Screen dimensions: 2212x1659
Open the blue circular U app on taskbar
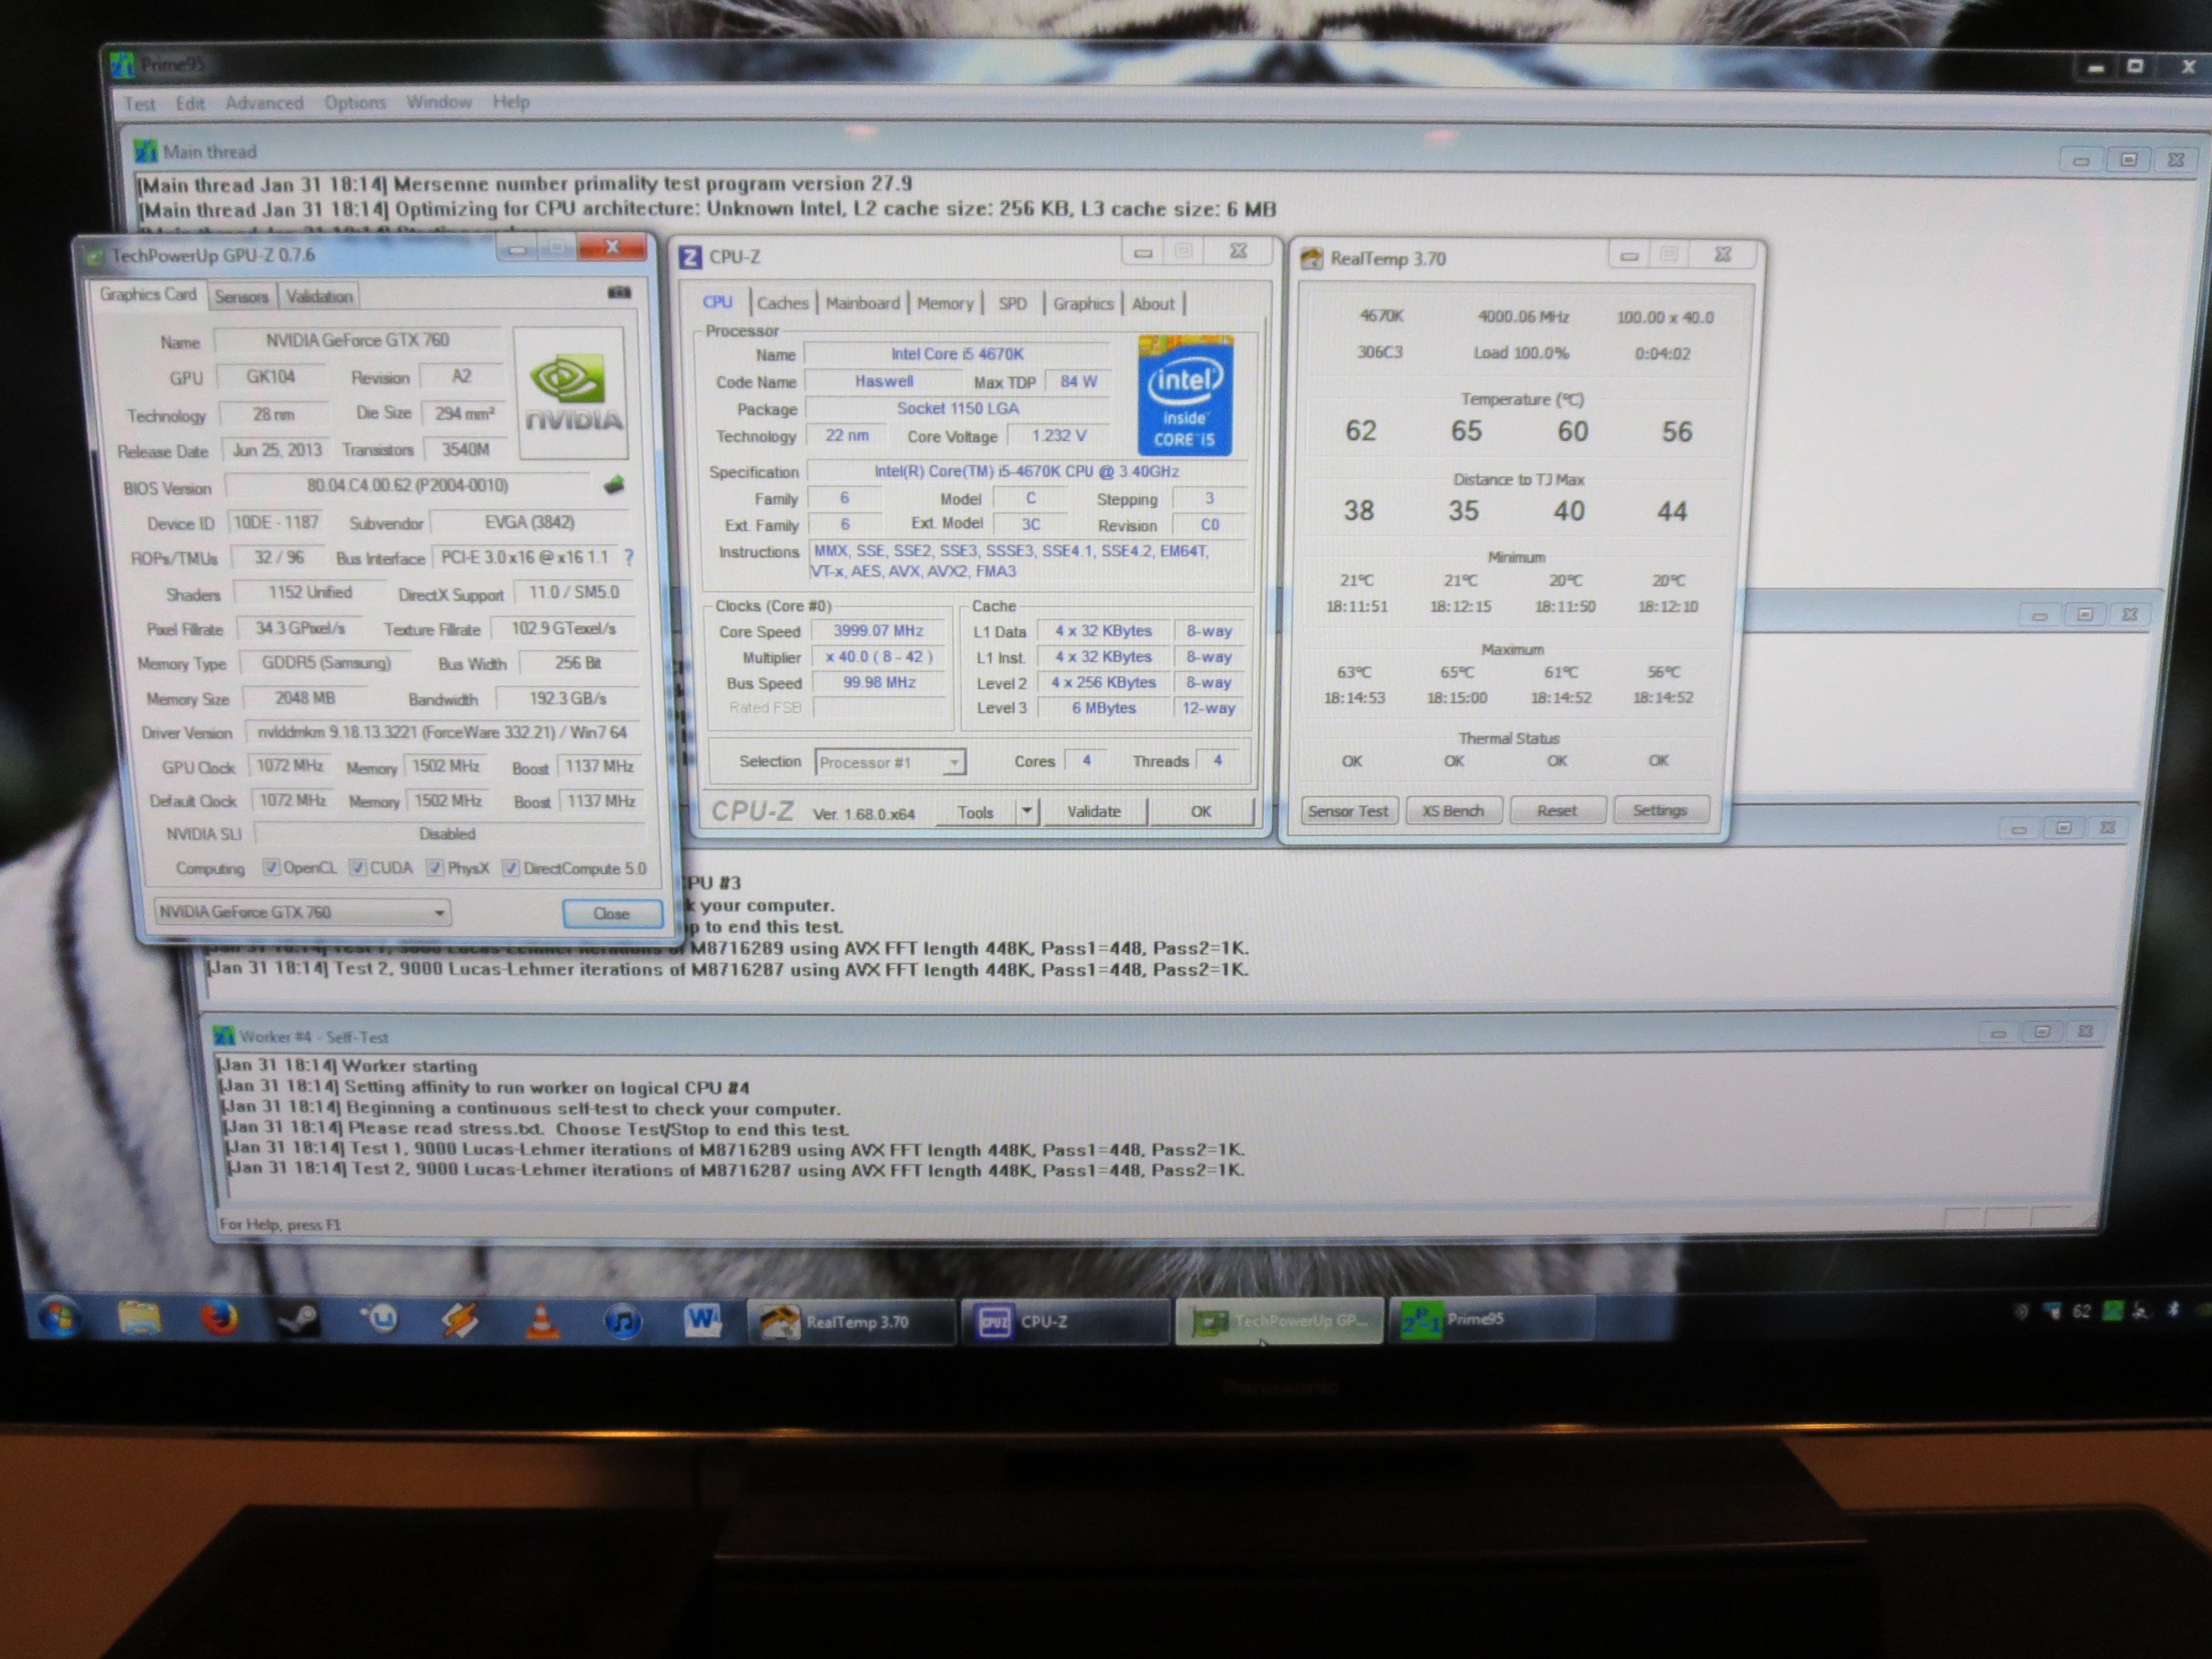coord(379,1319)
